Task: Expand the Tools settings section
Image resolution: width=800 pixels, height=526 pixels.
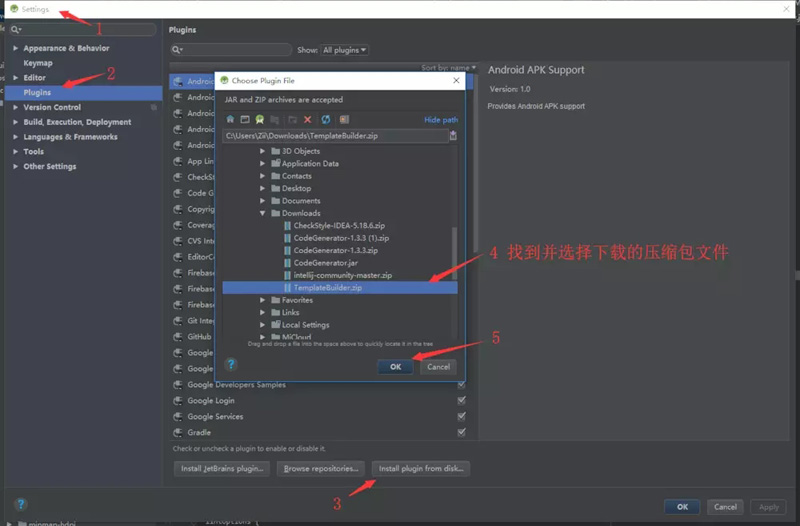Action: point(15,152)
